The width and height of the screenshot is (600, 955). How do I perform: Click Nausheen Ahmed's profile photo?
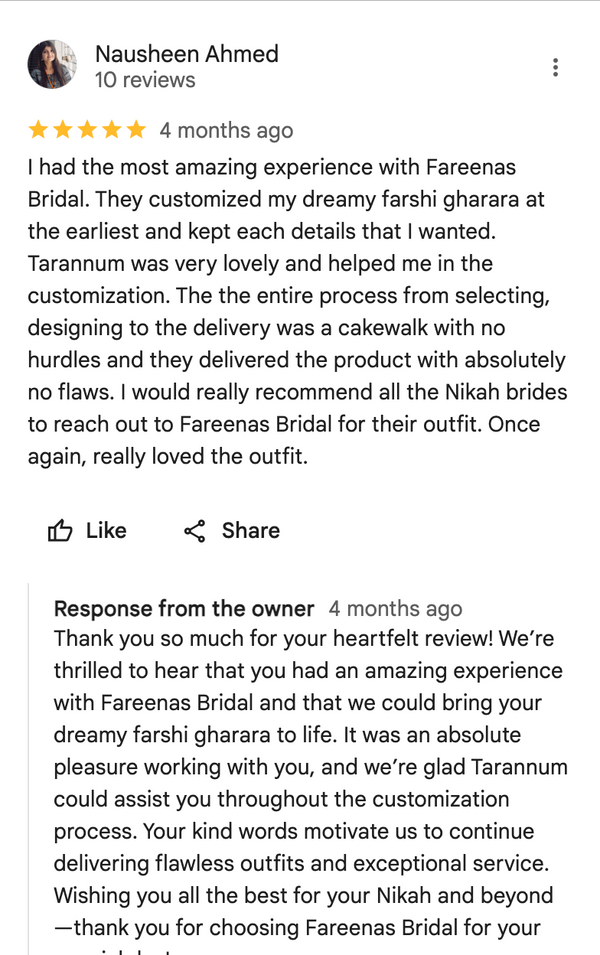[52, 65]
